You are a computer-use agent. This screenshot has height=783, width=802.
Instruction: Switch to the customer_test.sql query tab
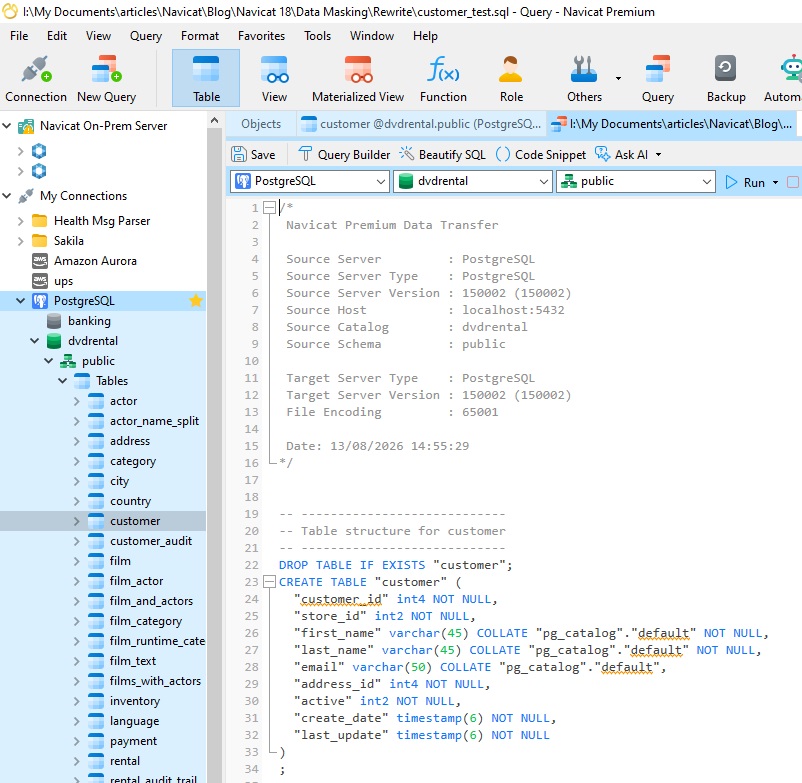(x=672, y=124)
